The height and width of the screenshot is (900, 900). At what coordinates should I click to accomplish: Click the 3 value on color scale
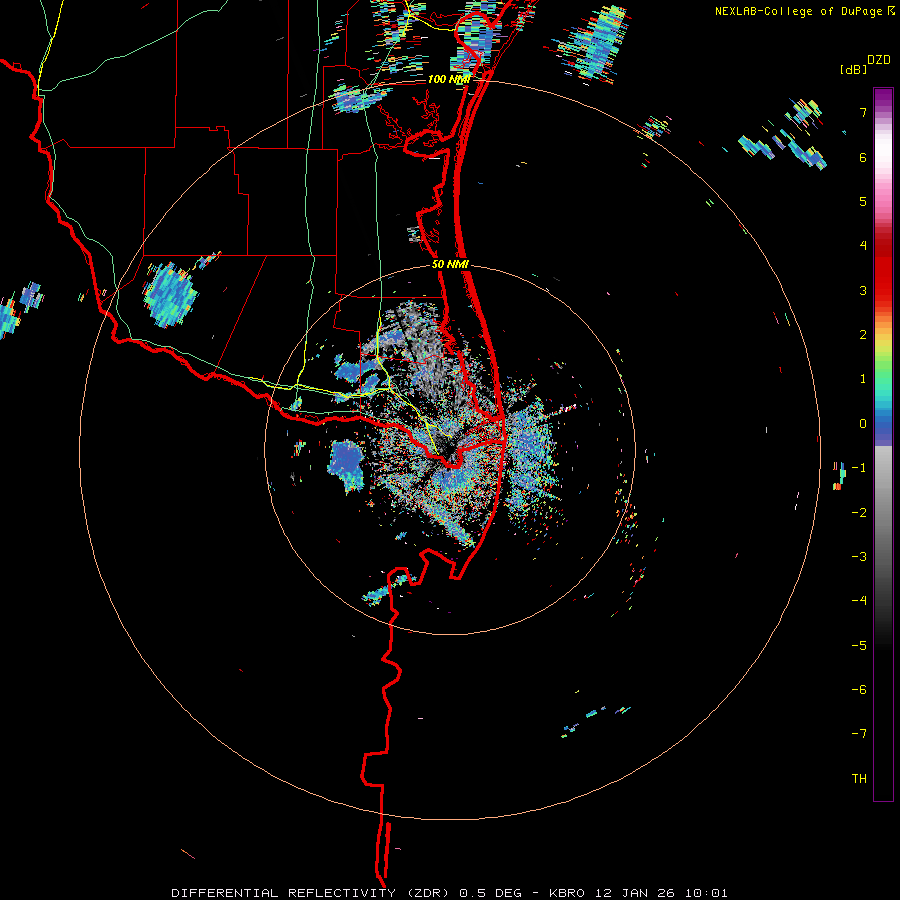863,290
